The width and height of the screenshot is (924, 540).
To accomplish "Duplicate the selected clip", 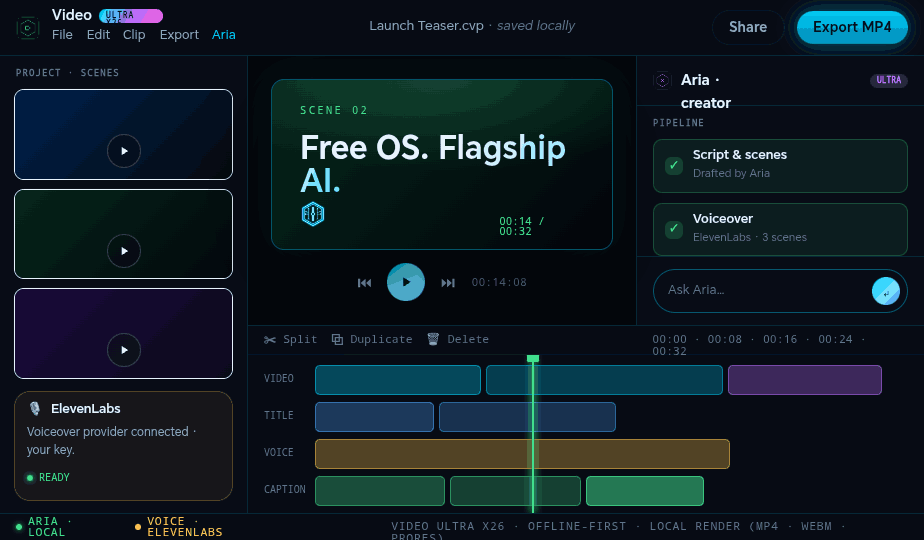I will tap(372, 340).
